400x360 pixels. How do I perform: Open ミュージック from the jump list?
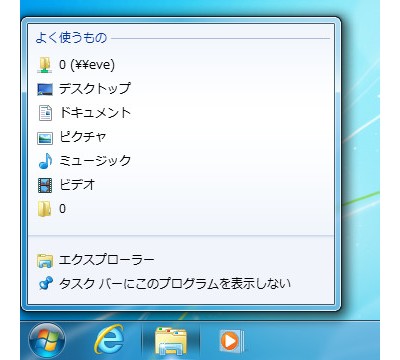[x=181, y=161]
